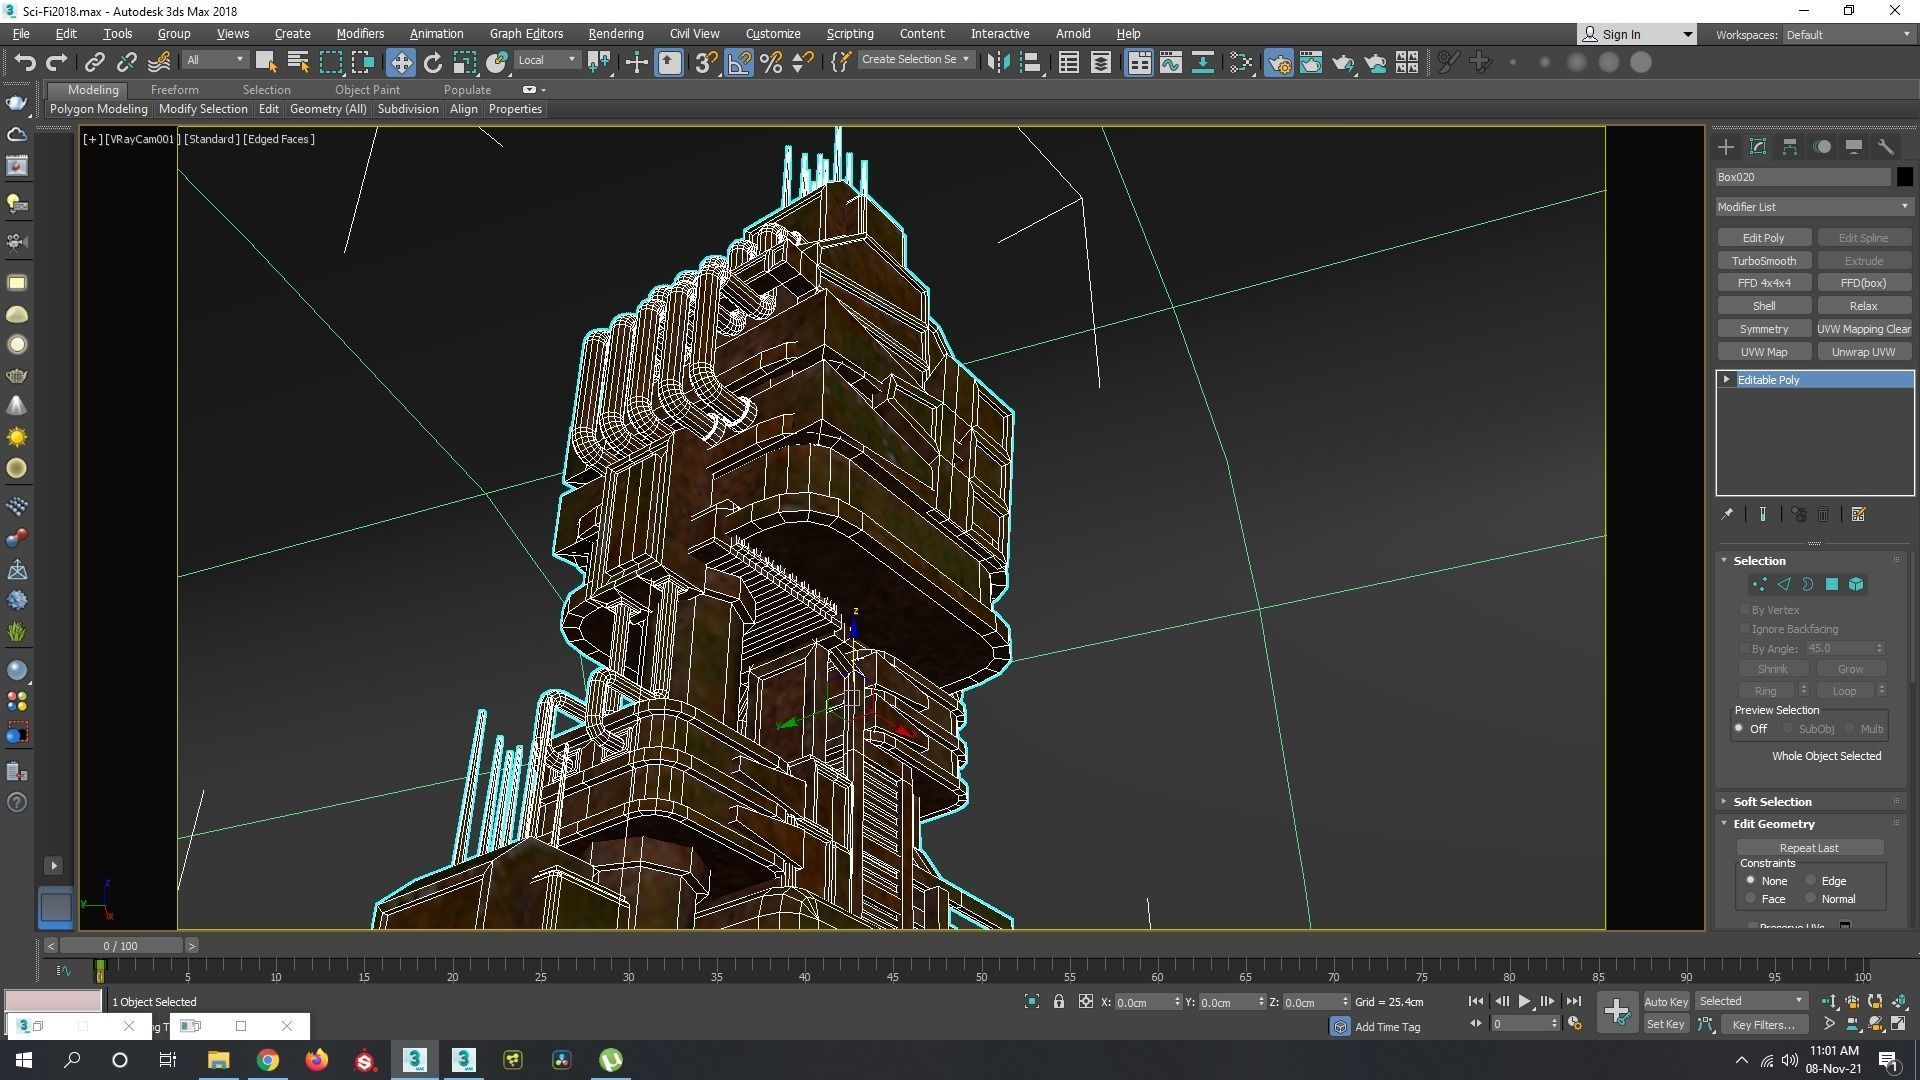Click the Pin Stack icon
The height and width of the screenshot is (1080, 1920).
tap(1727, 514)
